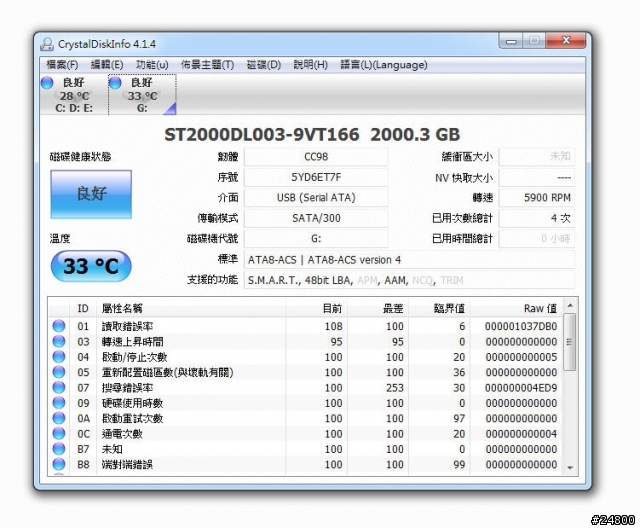The height and width of the screenshot is (528, 640).
Task: Click the scroll up arrow of SMART list
Action: [570, 306]
